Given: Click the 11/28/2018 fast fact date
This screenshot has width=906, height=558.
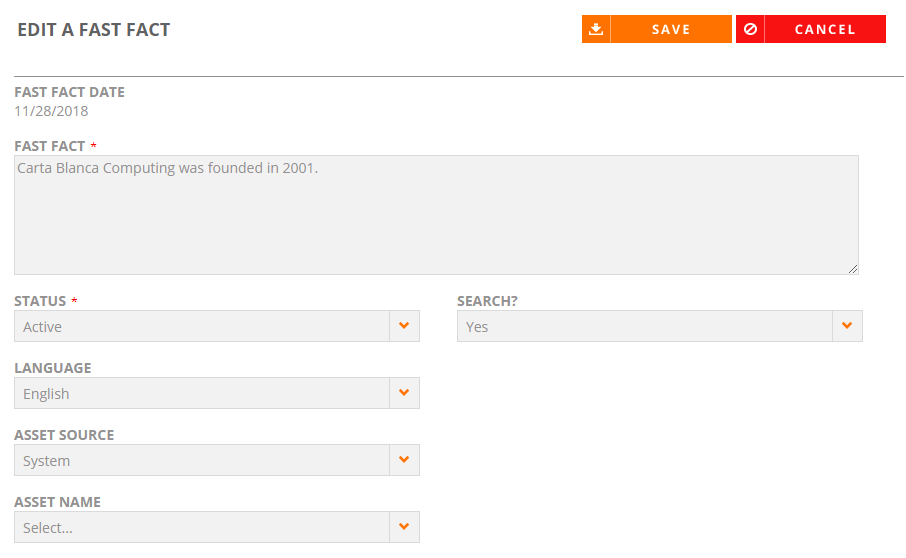Looking at the screenshot, I should pos(51,111).
